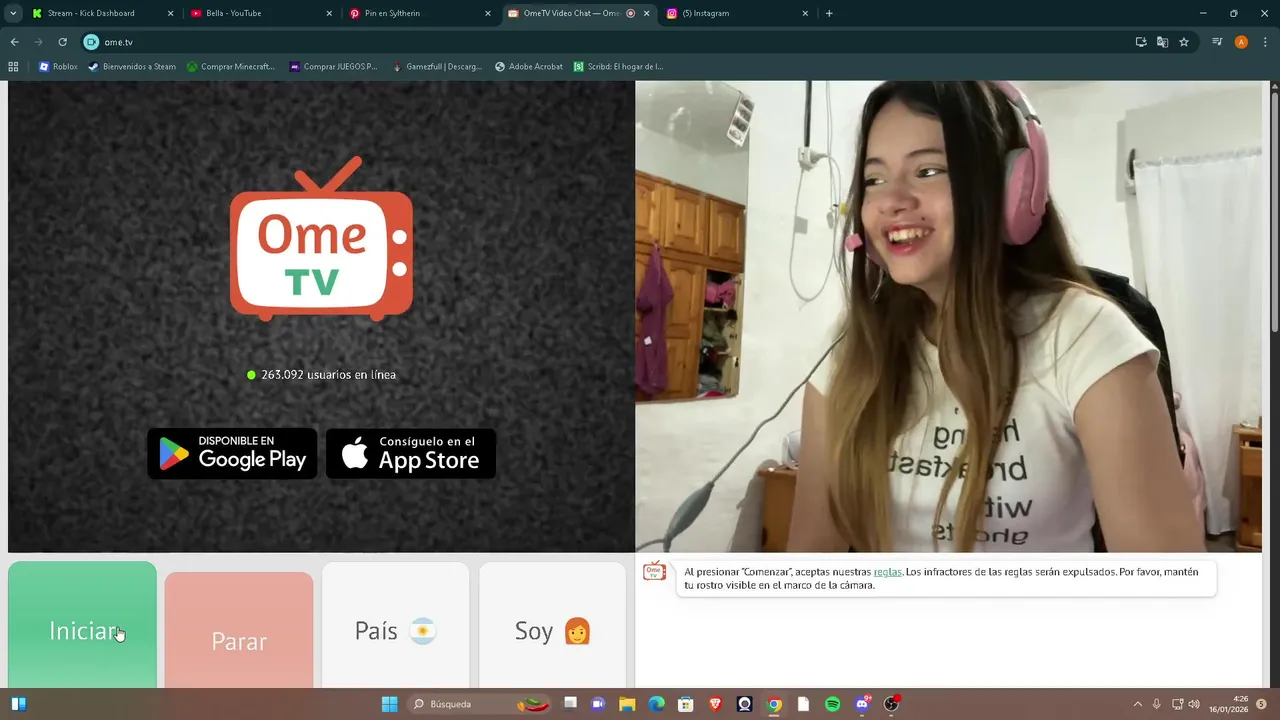This screenshot has height=720, width=1280.
Task: Open Spotify from the taskbar
Action: click(x=832, y=704)
